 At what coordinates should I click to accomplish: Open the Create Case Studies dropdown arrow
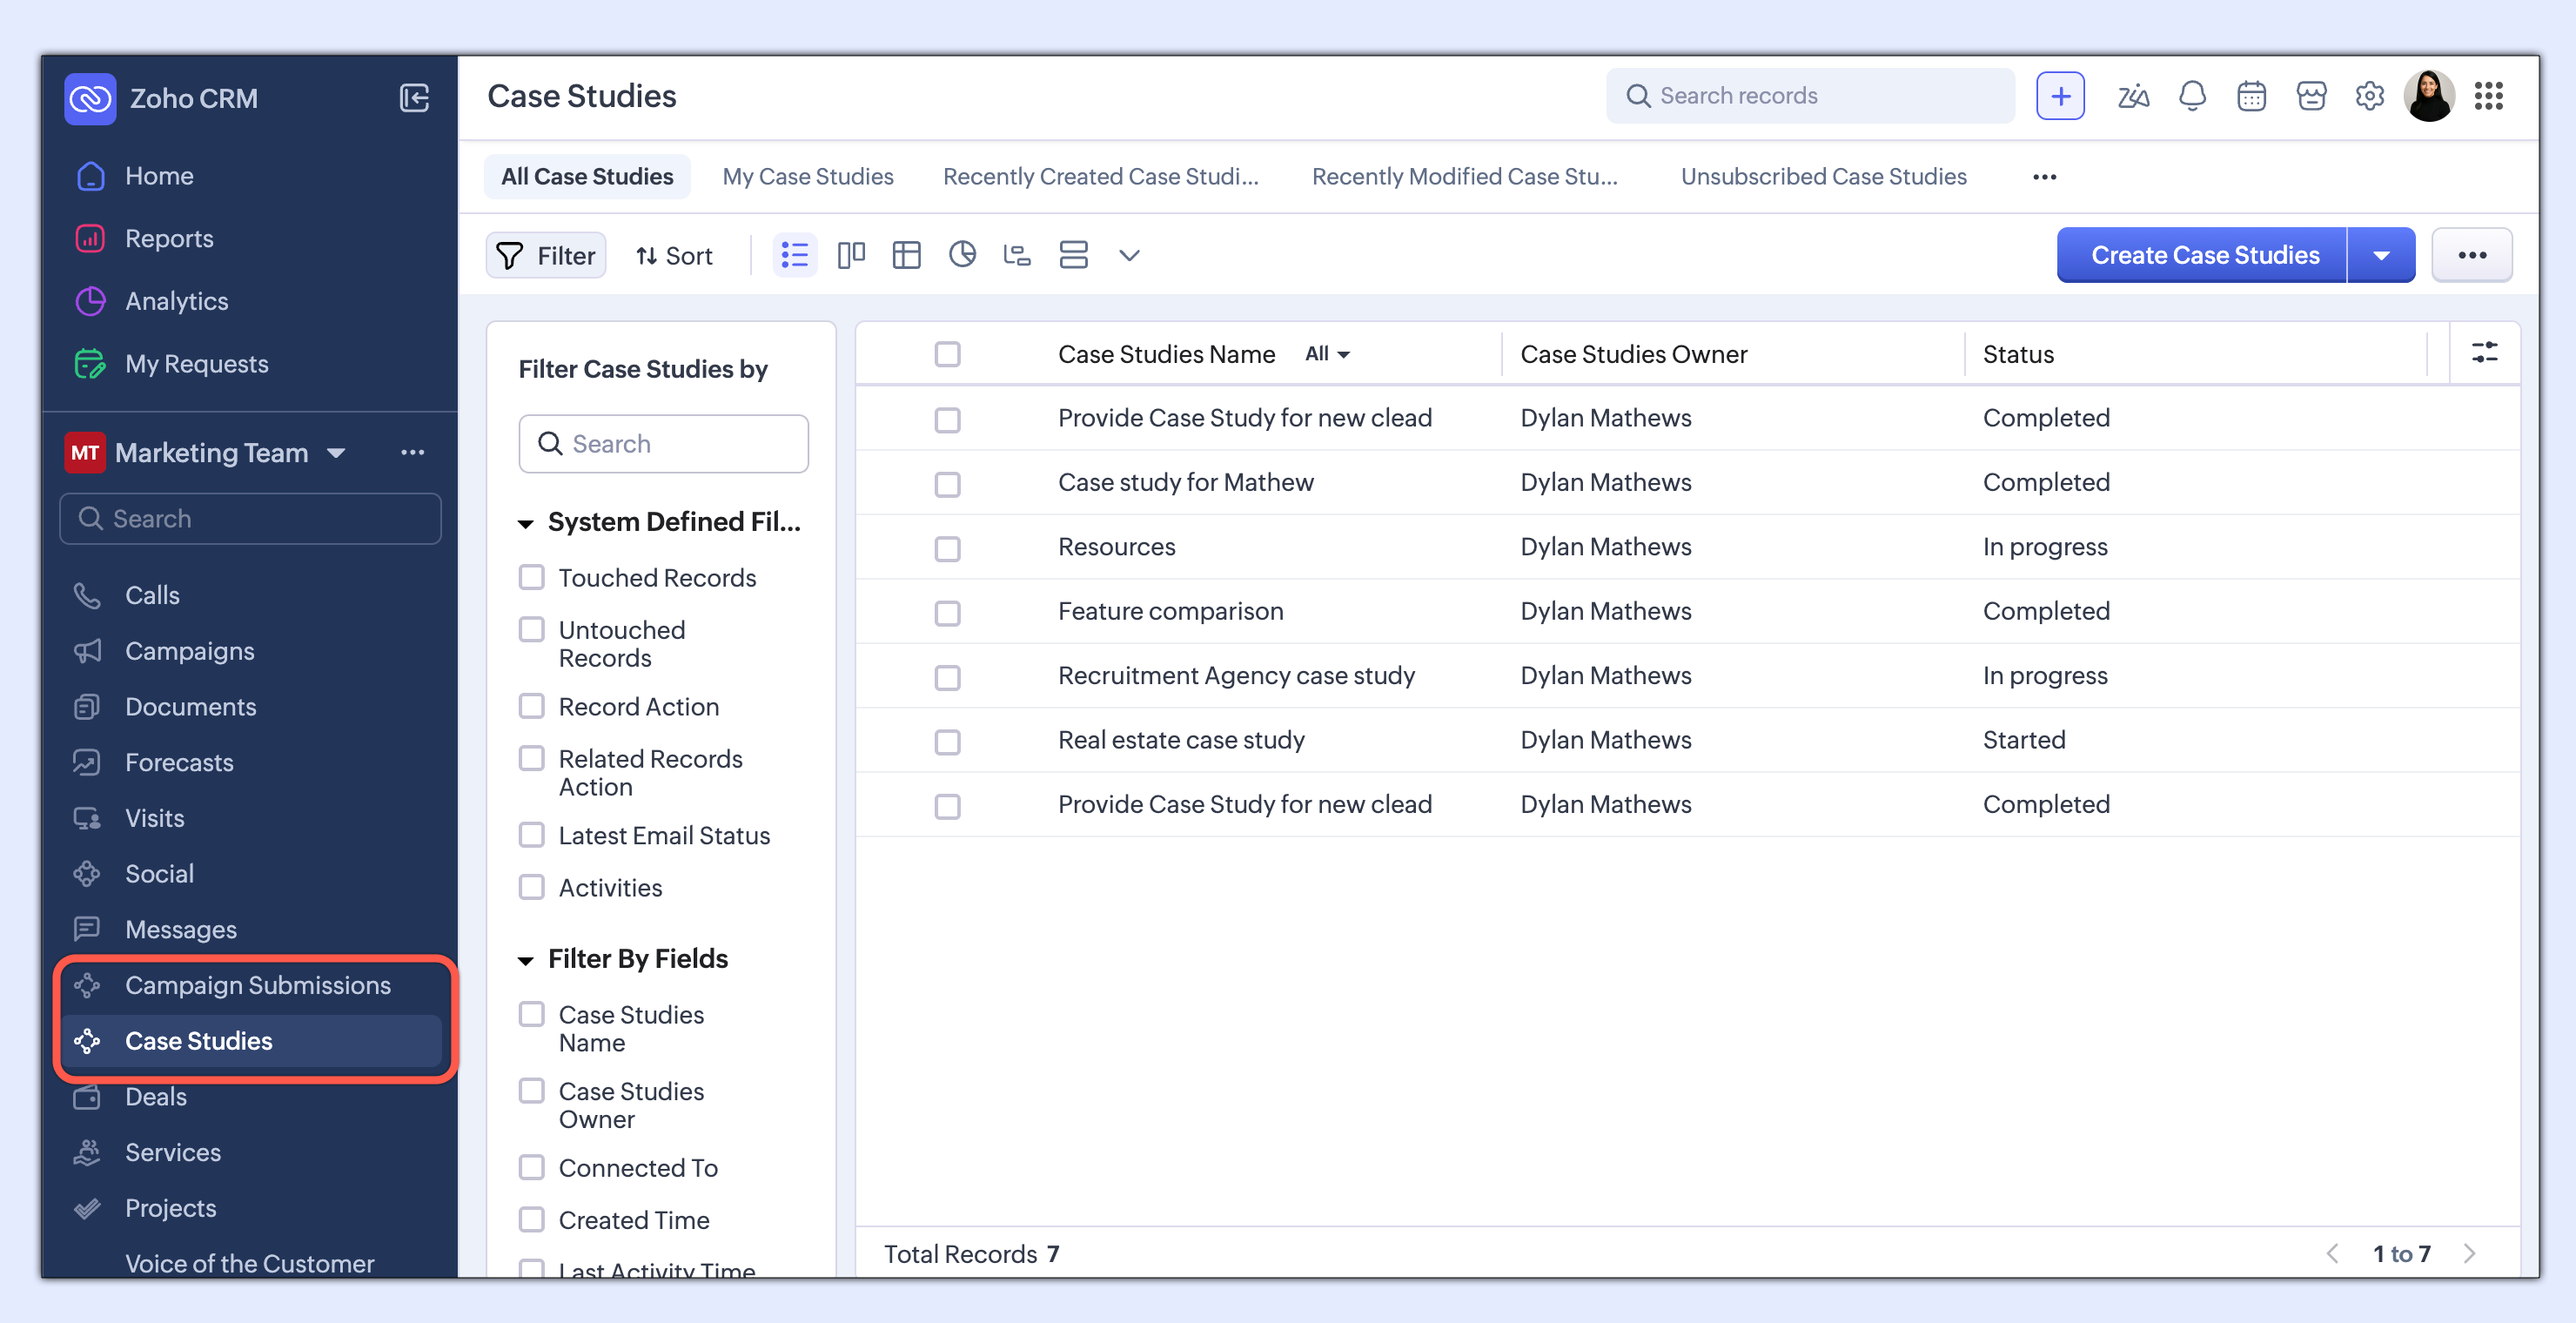(2381, 255)
